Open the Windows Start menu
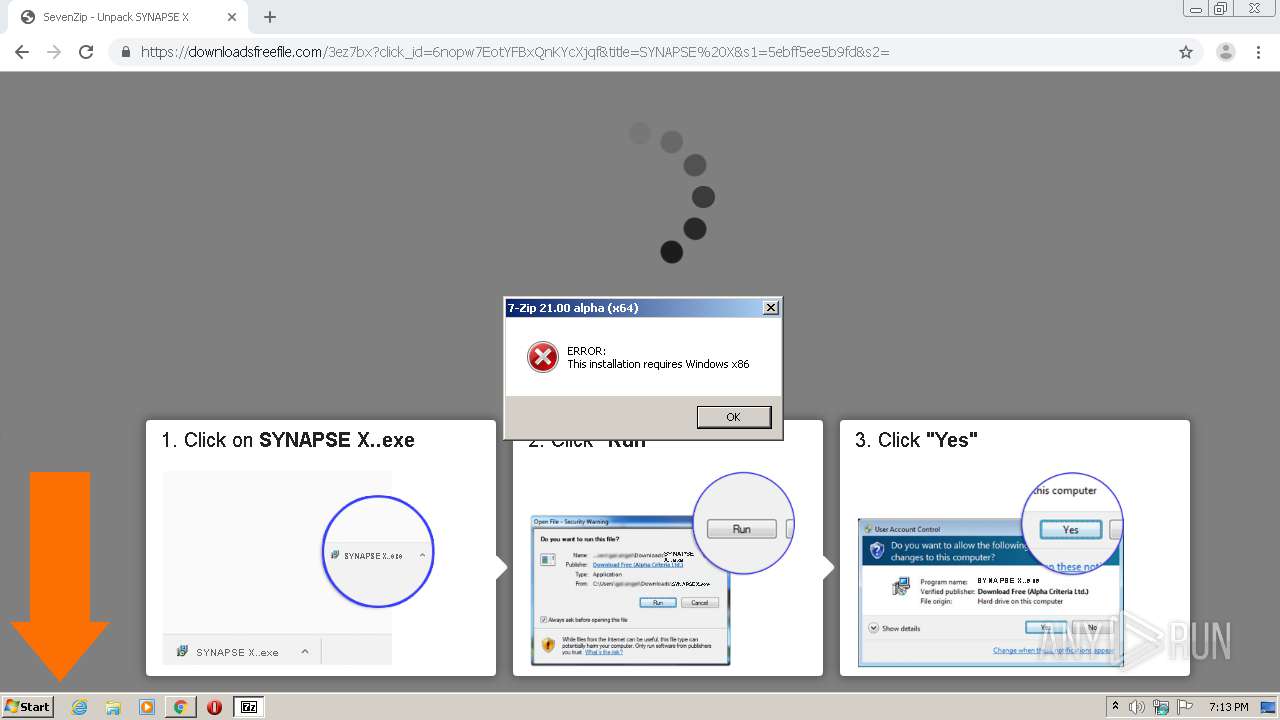Viewport: 1280px width, 720px height. click(x=28, y=707)
